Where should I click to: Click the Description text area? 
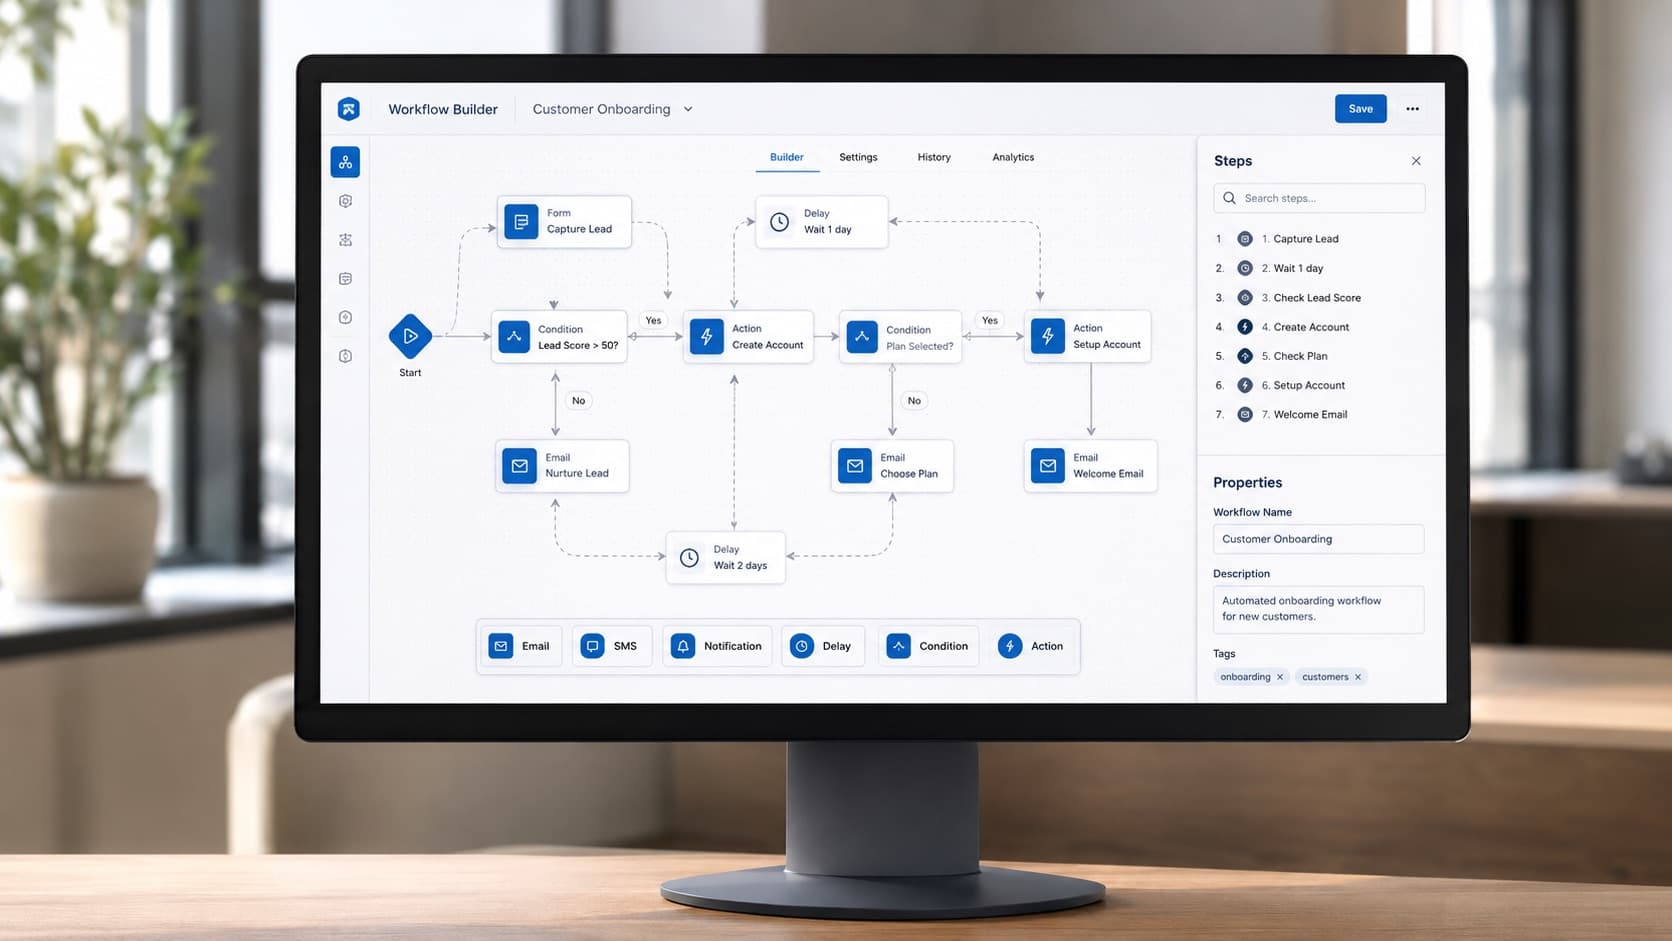pyautogui.click(x=1318, y=609)
